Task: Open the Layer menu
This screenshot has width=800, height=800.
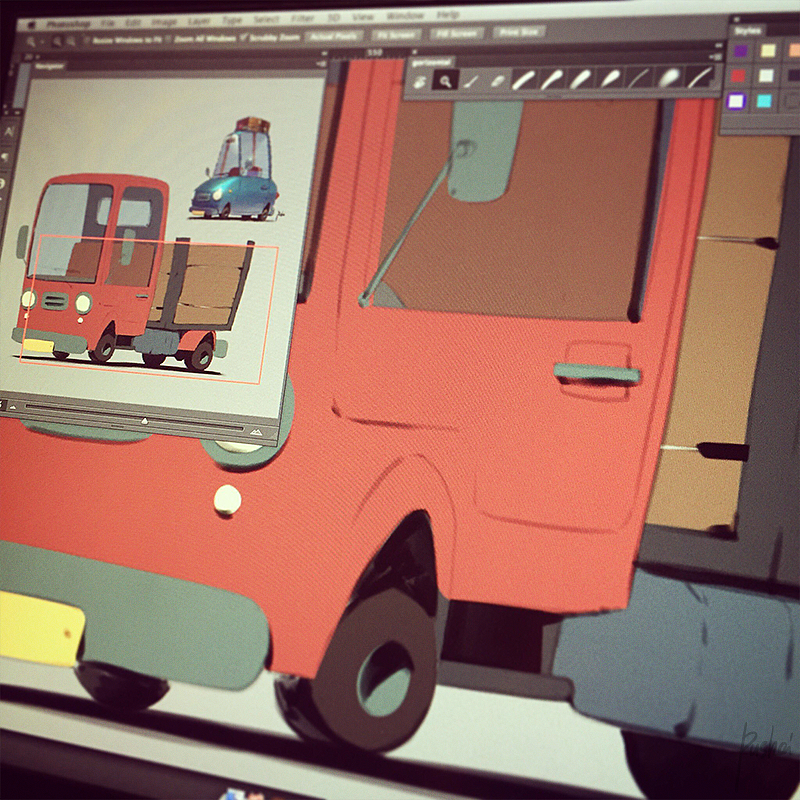Action: point(199,21)
